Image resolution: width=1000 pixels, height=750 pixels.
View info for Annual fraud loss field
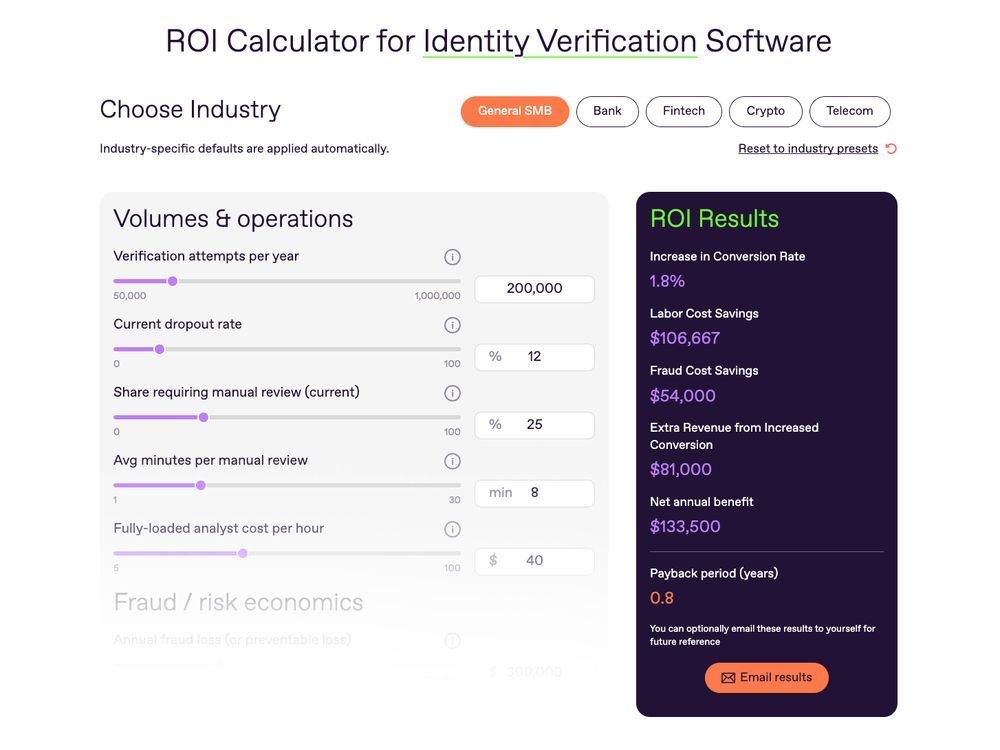coord(452,640)
